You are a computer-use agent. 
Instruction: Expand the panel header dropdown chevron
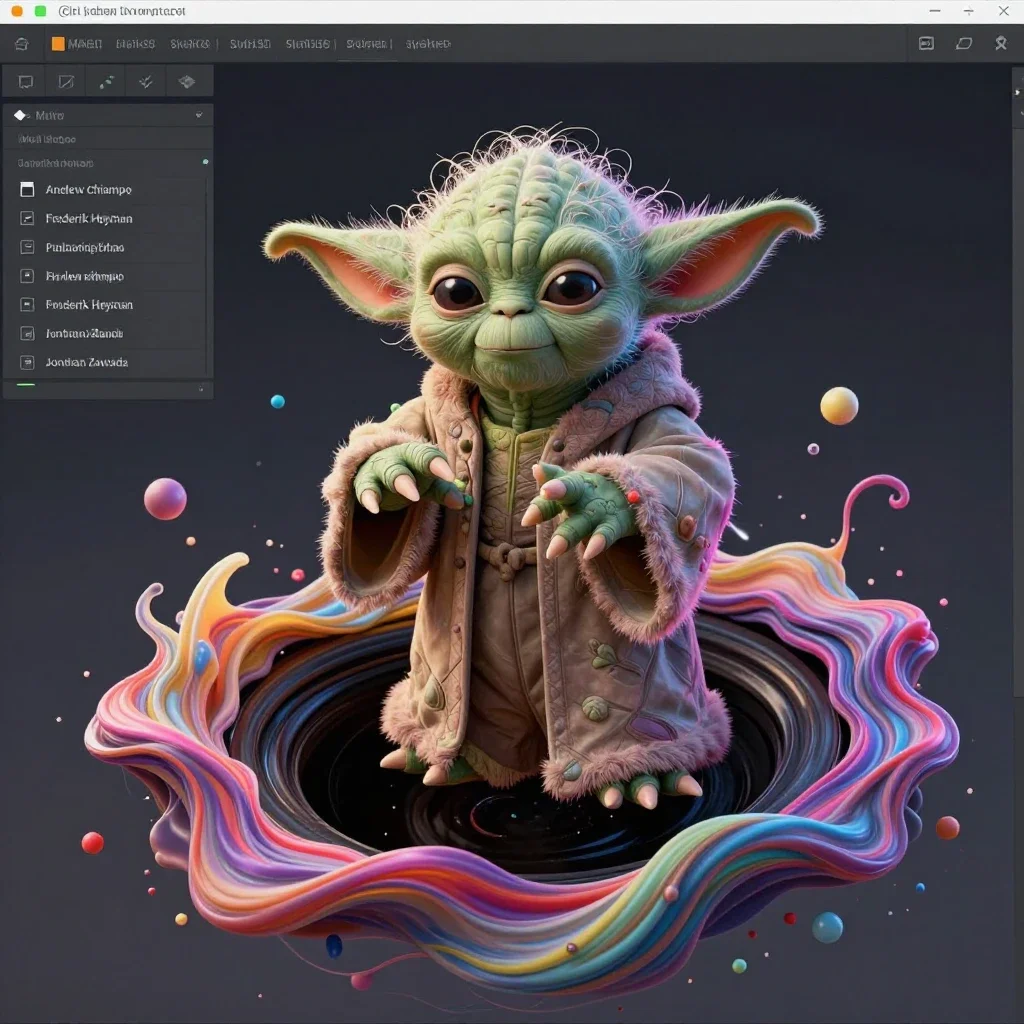point(199,115)
